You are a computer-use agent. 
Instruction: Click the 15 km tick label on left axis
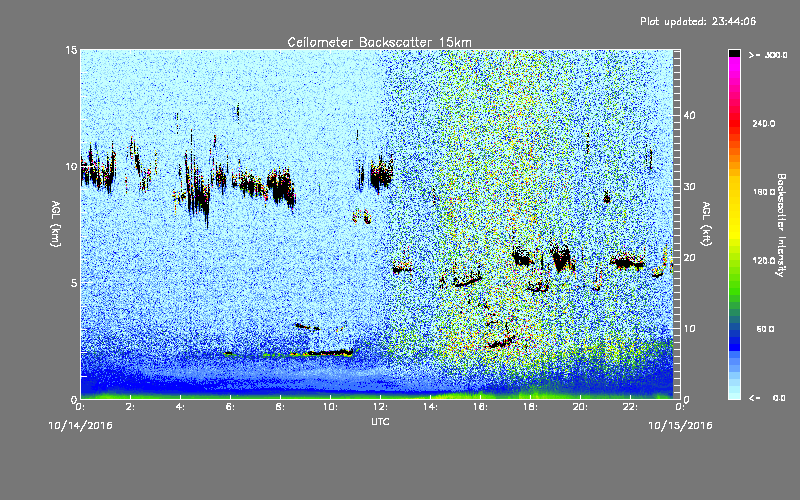[x=71, y=50]
